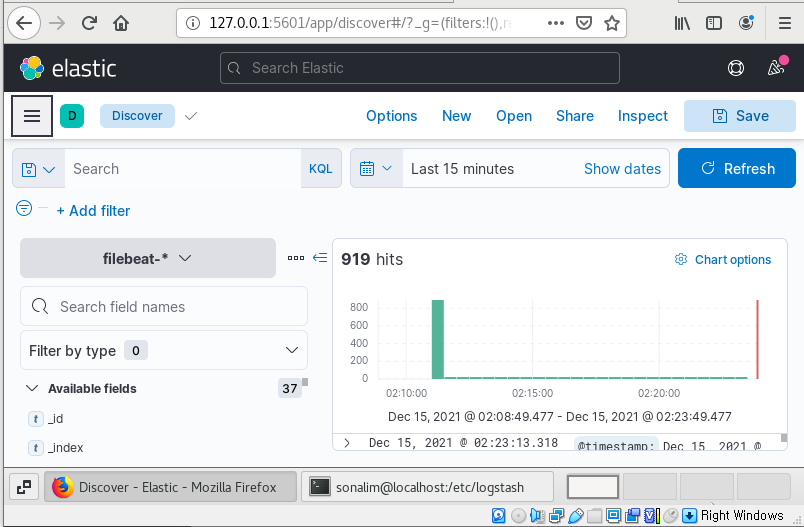Open date quick menu with calendar icon
This screenshot has height=527, width=804.
pos(376,169)
